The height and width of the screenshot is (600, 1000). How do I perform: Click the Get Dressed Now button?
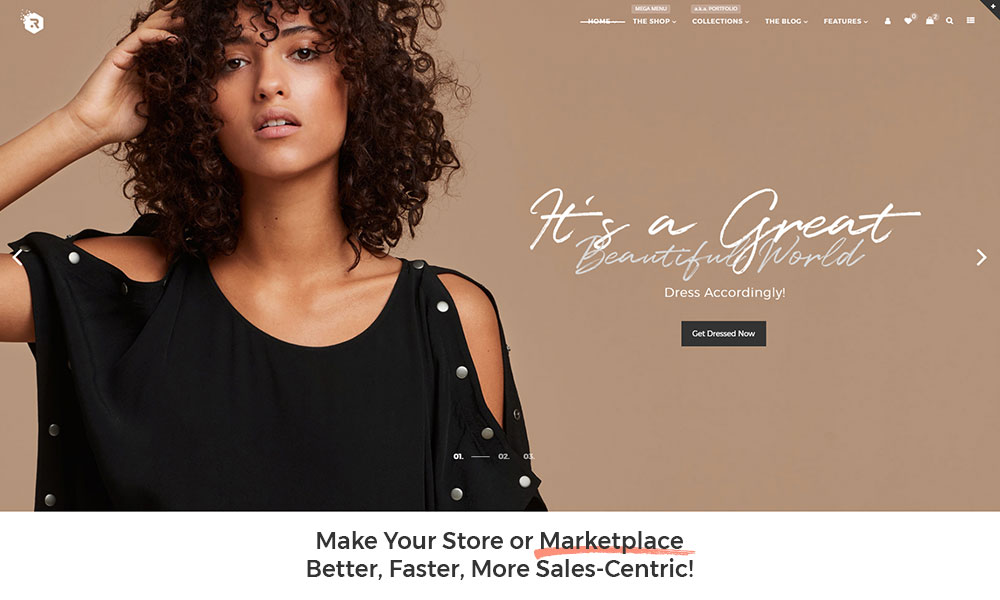723,333
